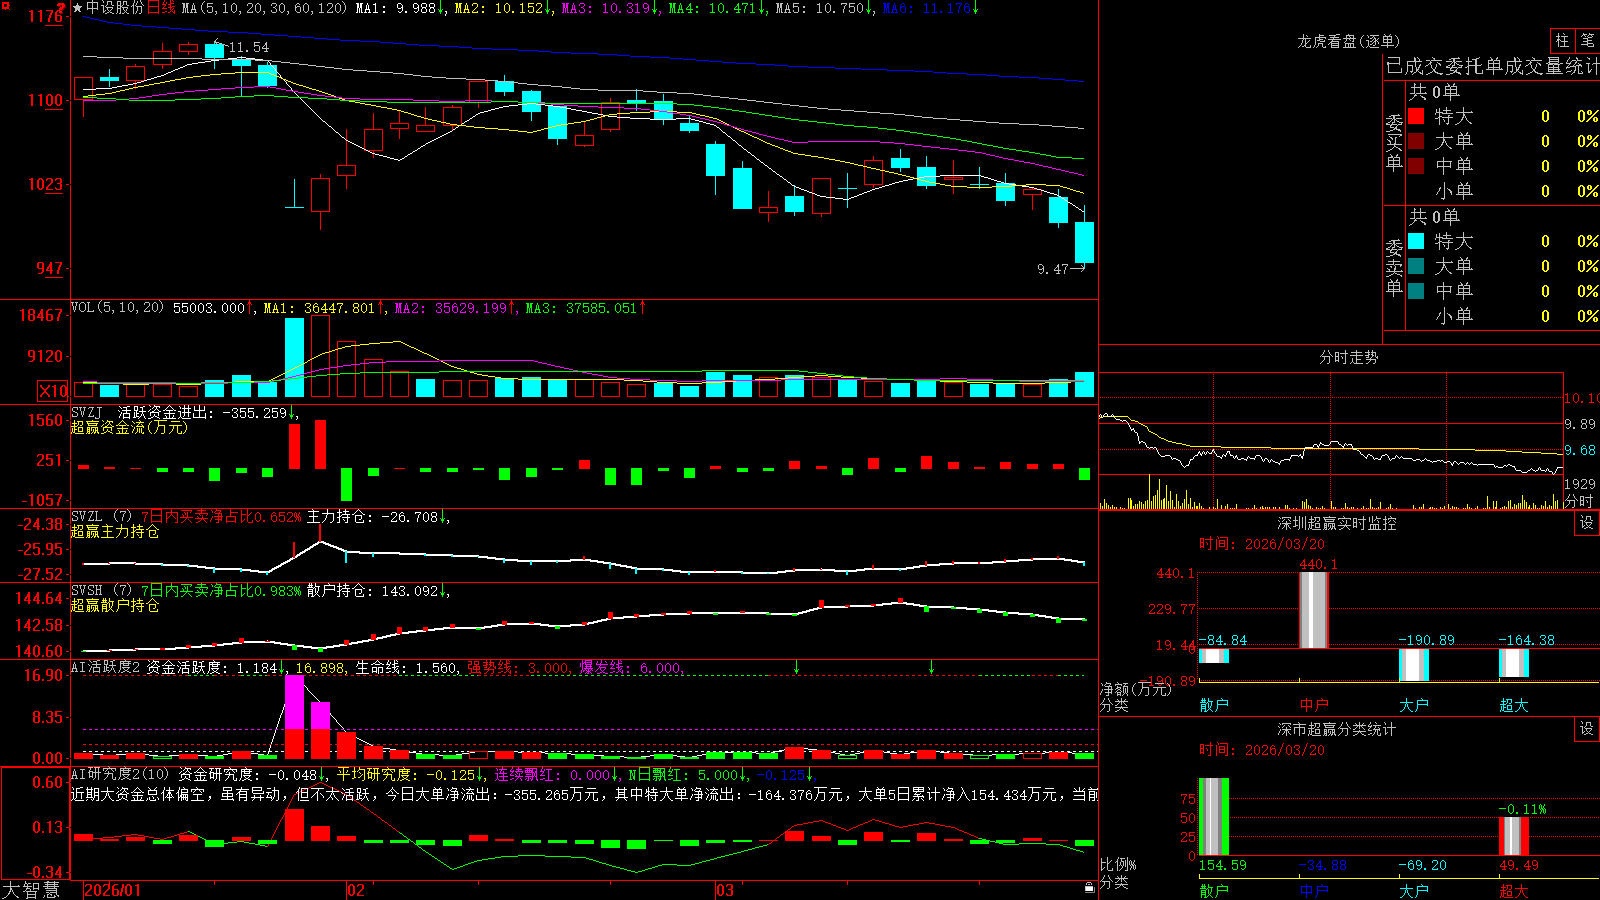Click the 7日内买卖净占比0.652% text

tap(220, 517)
